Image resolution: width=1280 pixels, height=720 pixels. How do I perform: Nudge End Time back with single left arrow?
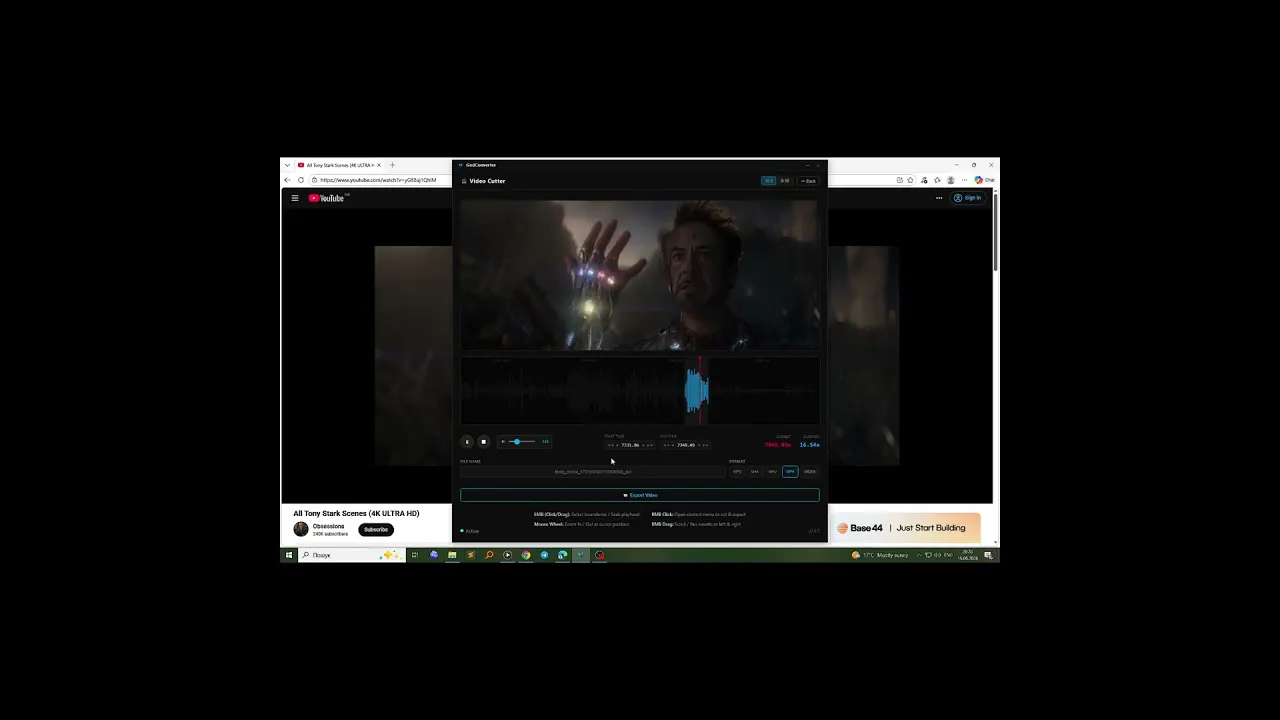click(672, 445)
